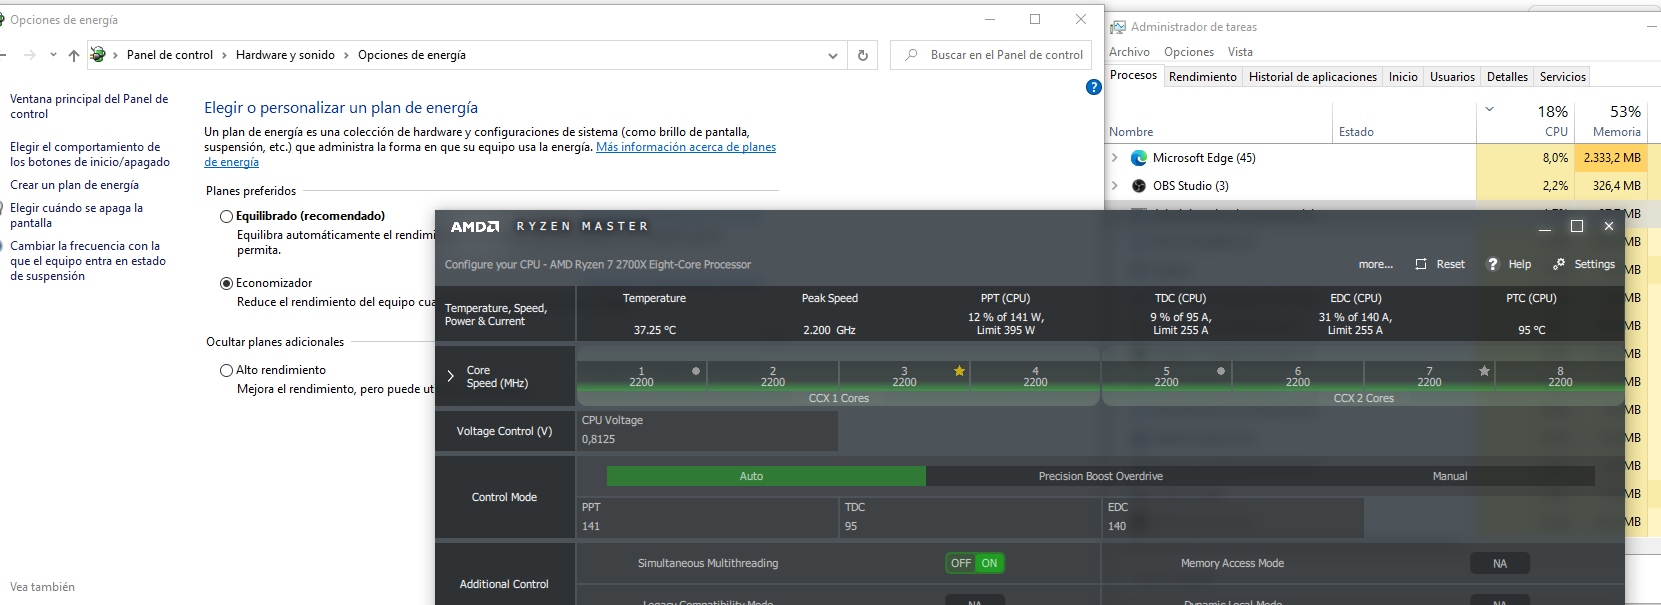Open Help in Ryzen Master
This screenshot has height=605, width=1661.
click(1508, 264)
